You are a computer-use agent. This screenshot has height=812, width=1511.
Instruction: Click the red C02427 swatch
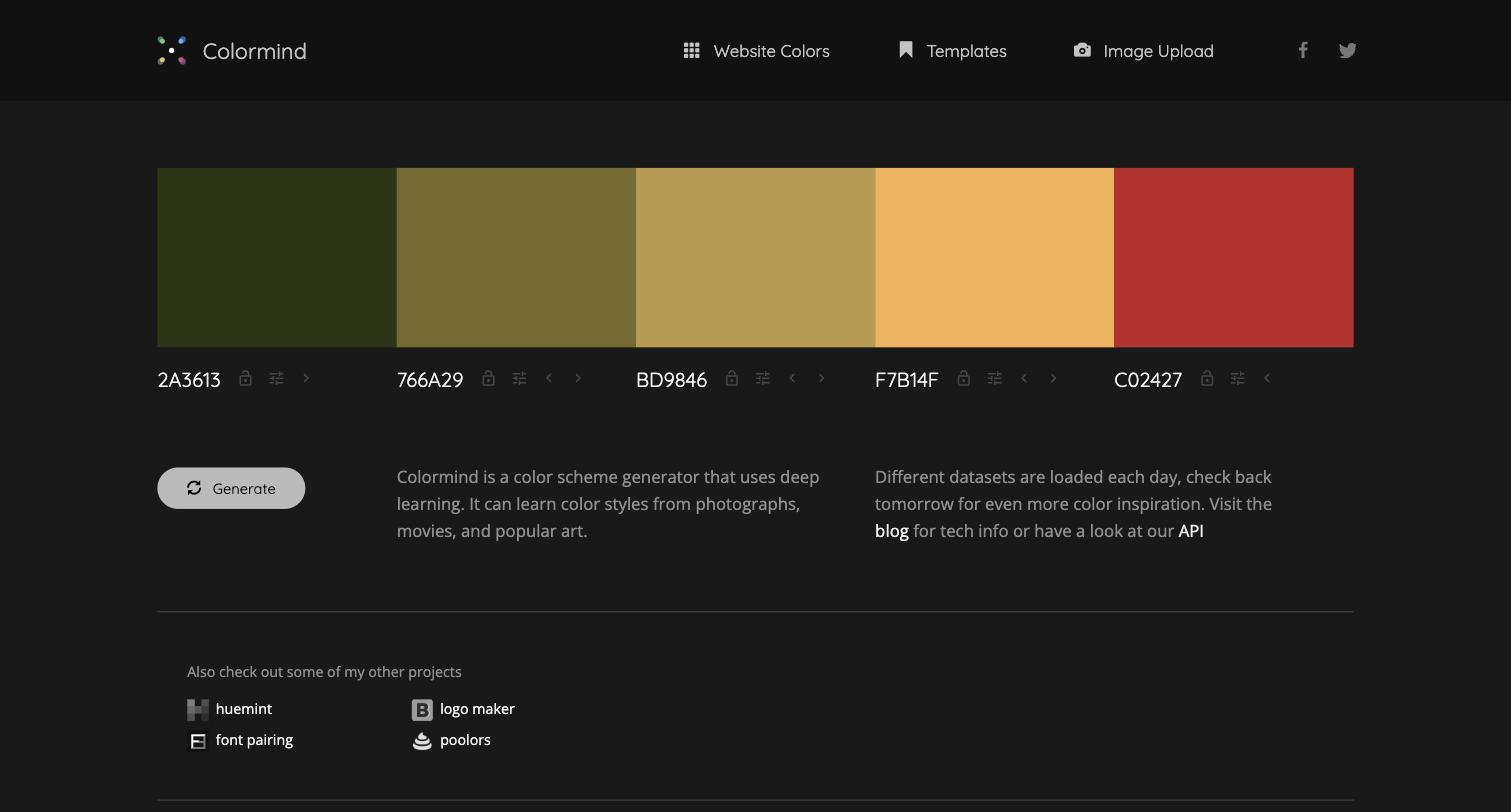(1234, 258)
